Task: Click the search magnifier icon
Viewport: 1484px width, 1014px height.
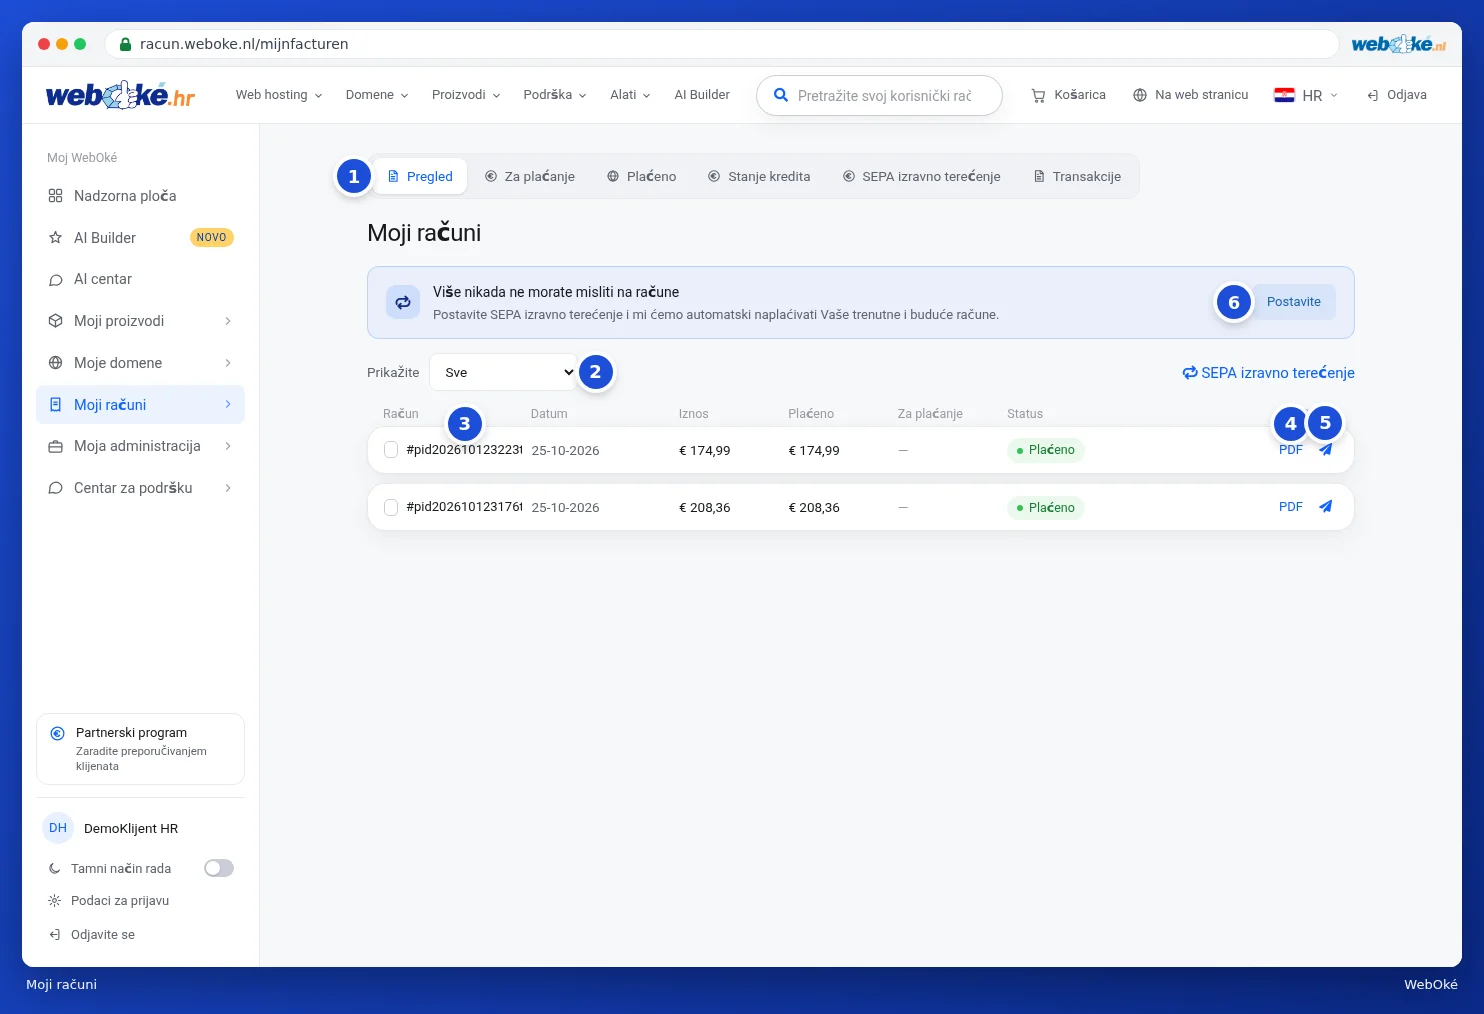Action: point(781,95)
